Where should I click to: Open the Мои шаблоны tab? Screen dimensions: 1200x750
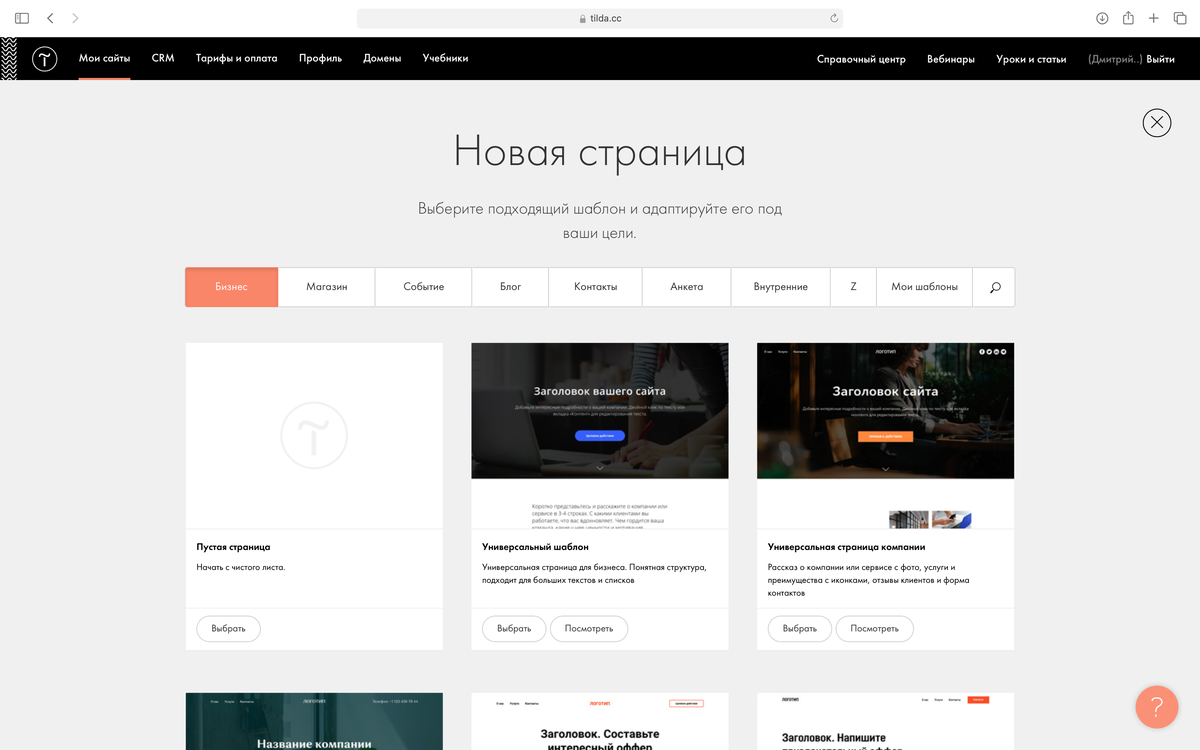point(924,286)
